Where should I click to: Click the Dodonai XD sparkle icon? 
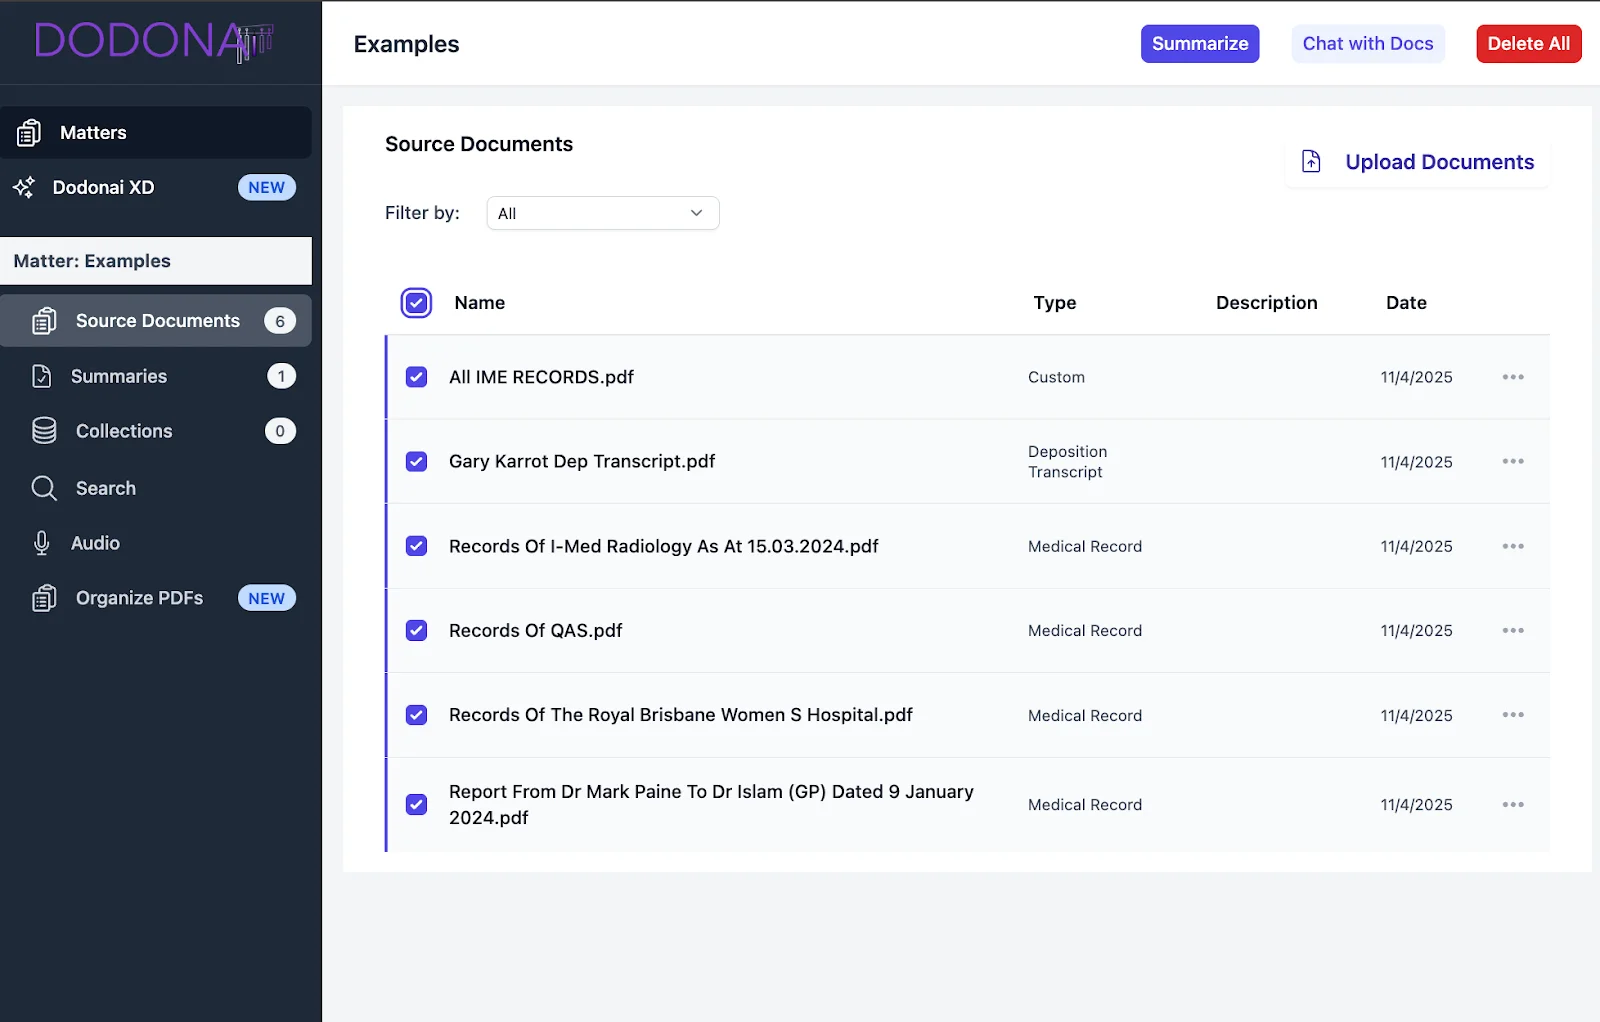(24, 188)
